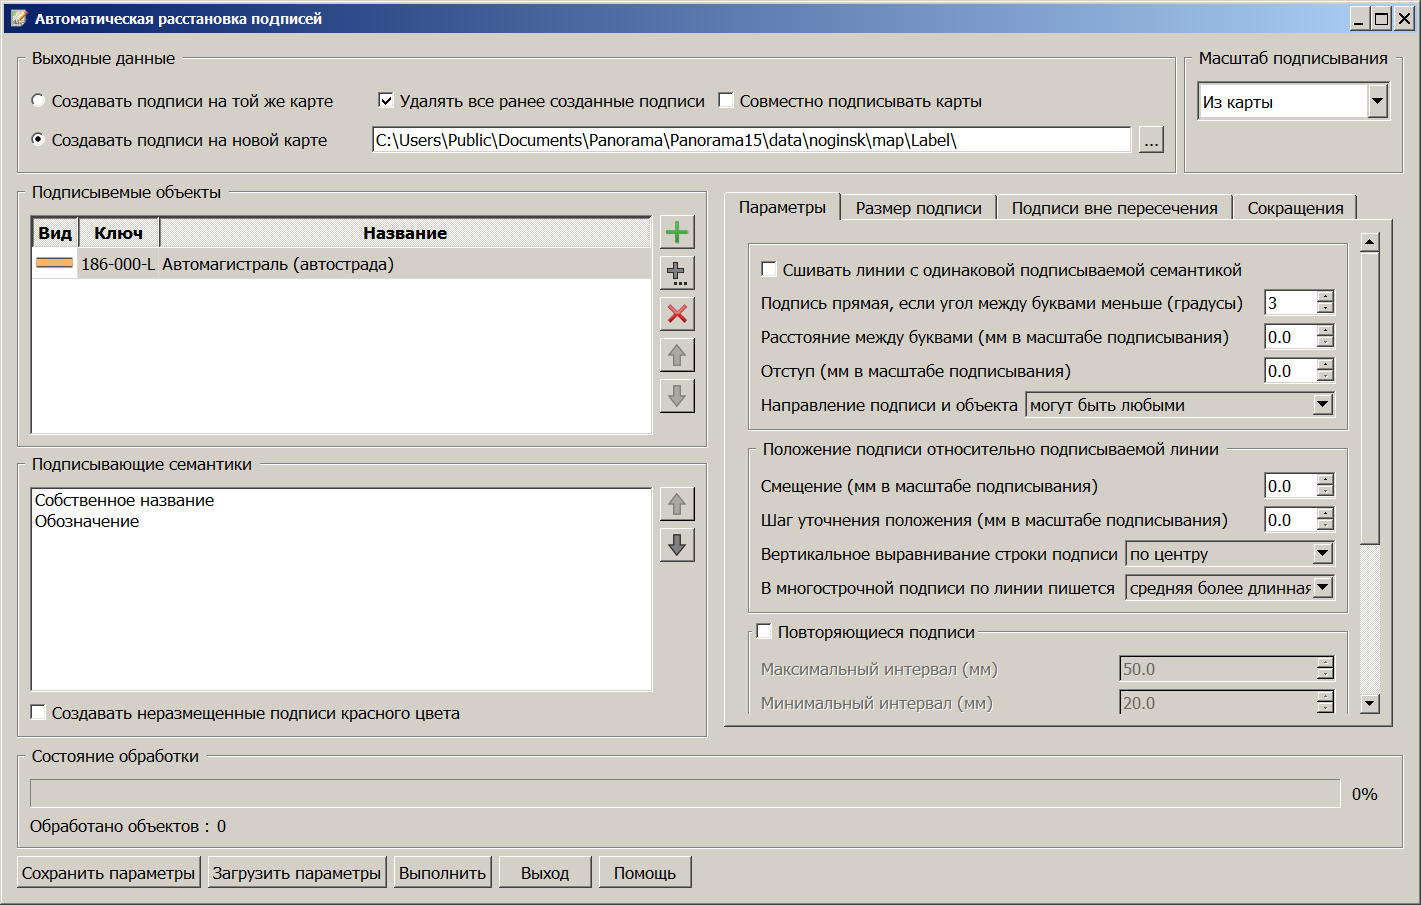Click parameters panel scrollbar up arrow
The image size is (1421, 905).
(x=1370, y=242)
